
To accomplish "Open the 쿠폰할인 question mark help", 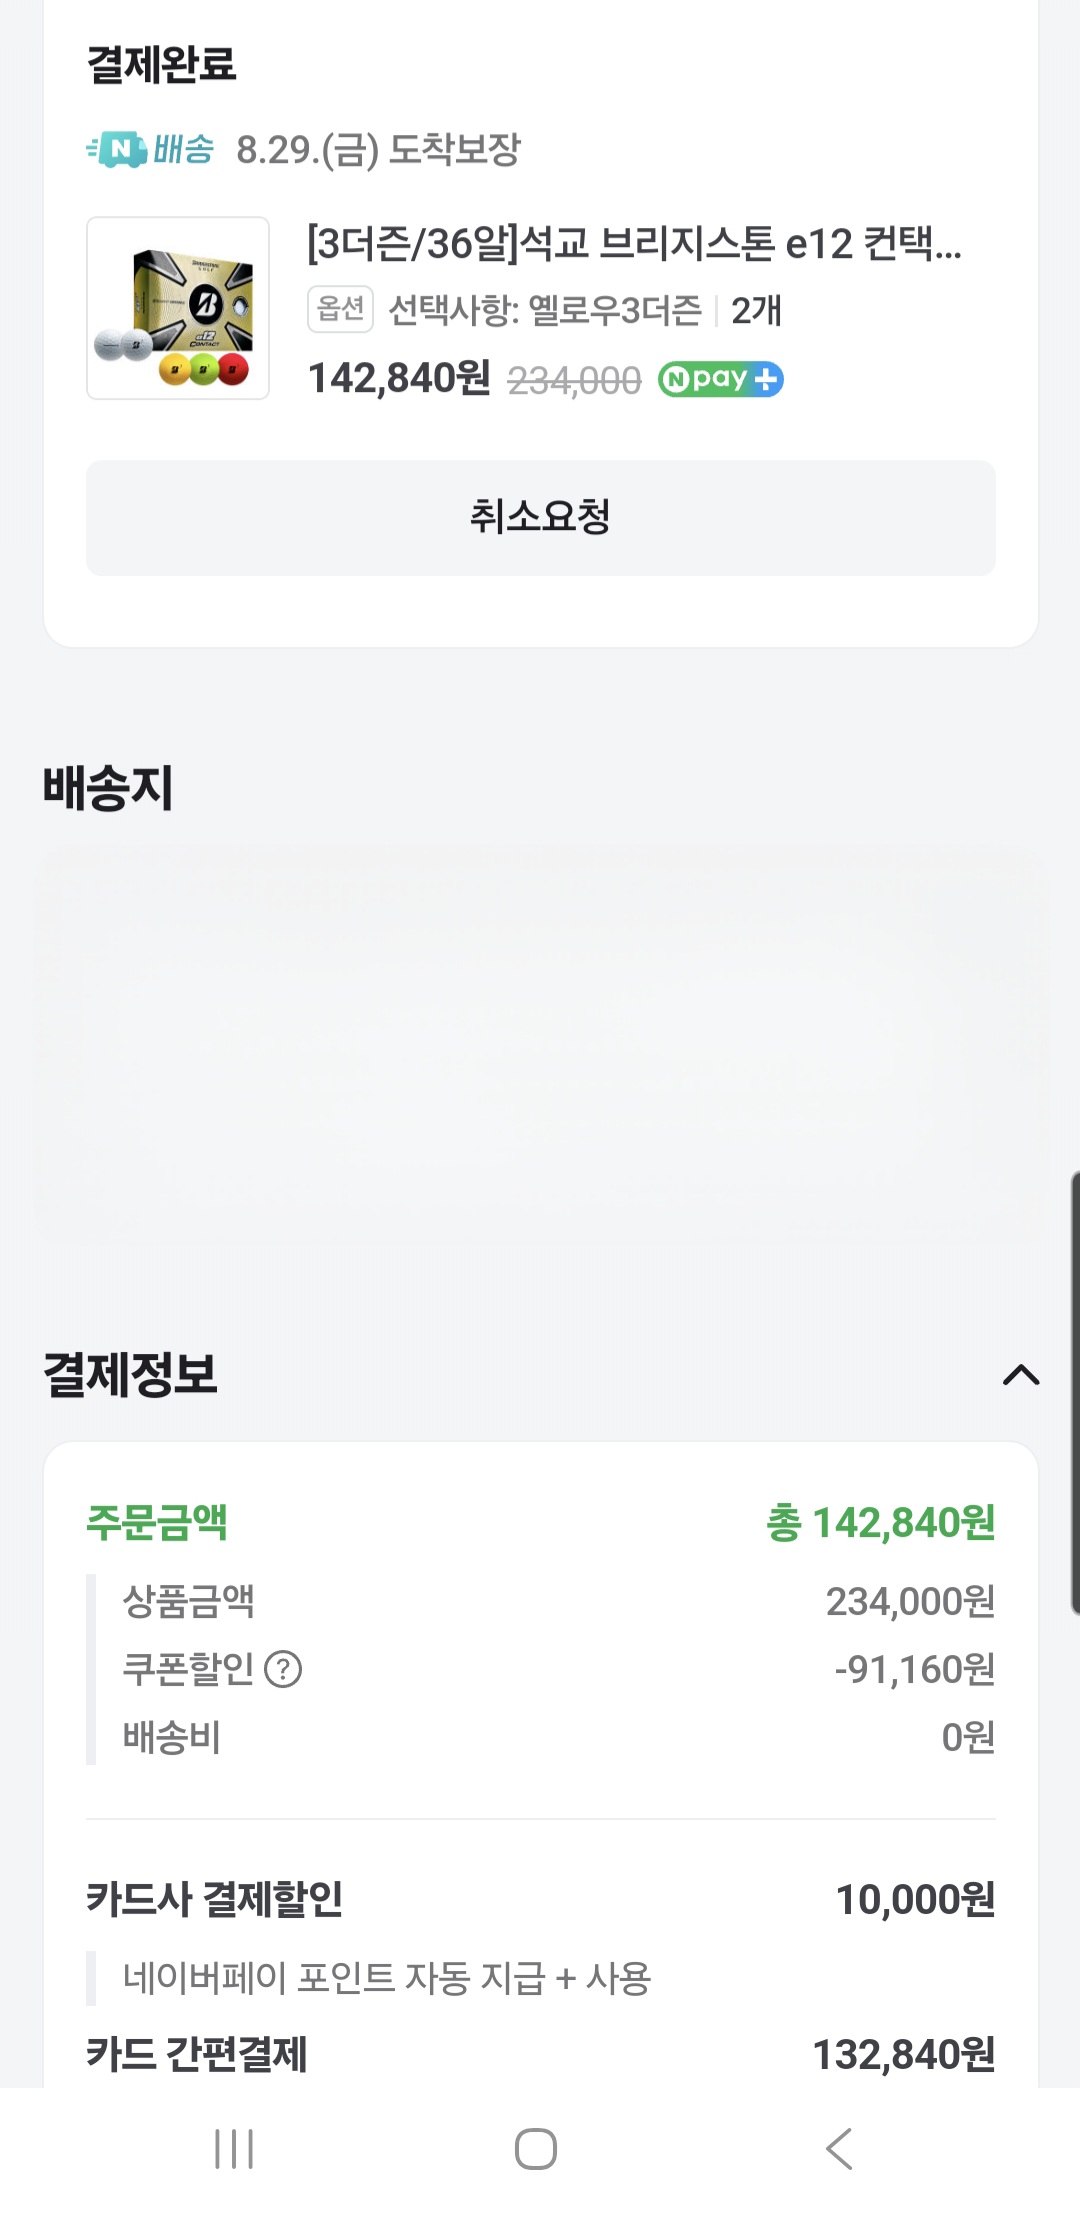I will click(283, 1669).
